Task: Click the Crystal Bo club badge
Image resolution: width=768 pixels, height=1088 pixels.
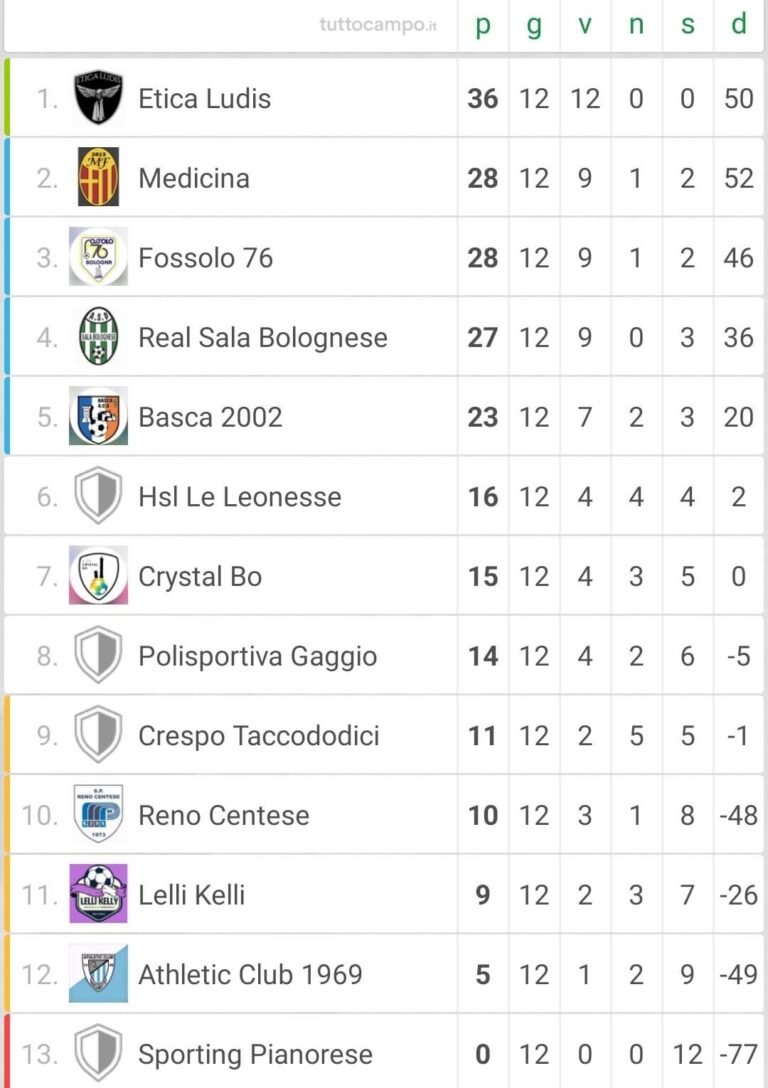Action: [x=98, y=575]
